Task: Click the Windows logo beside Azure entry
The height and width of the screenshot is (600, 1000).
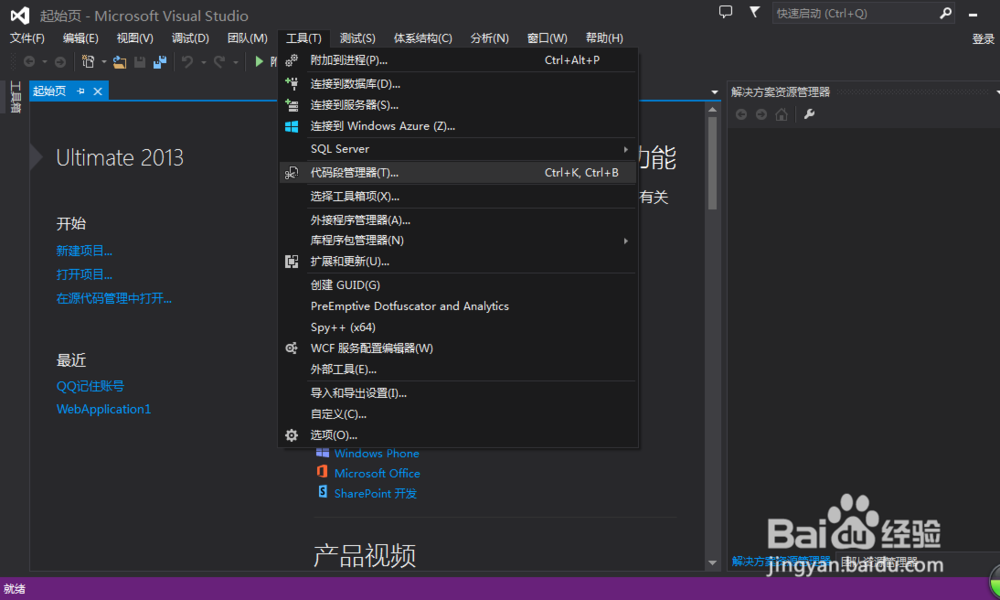Action: (x=291, y=126)
